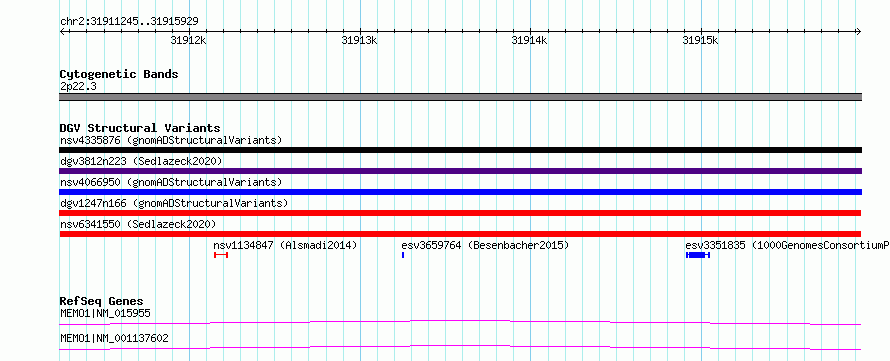Click the 31913k ruler tick label
Image resolution: width=890 pixels, height=361 pixels.
[359, 41]
